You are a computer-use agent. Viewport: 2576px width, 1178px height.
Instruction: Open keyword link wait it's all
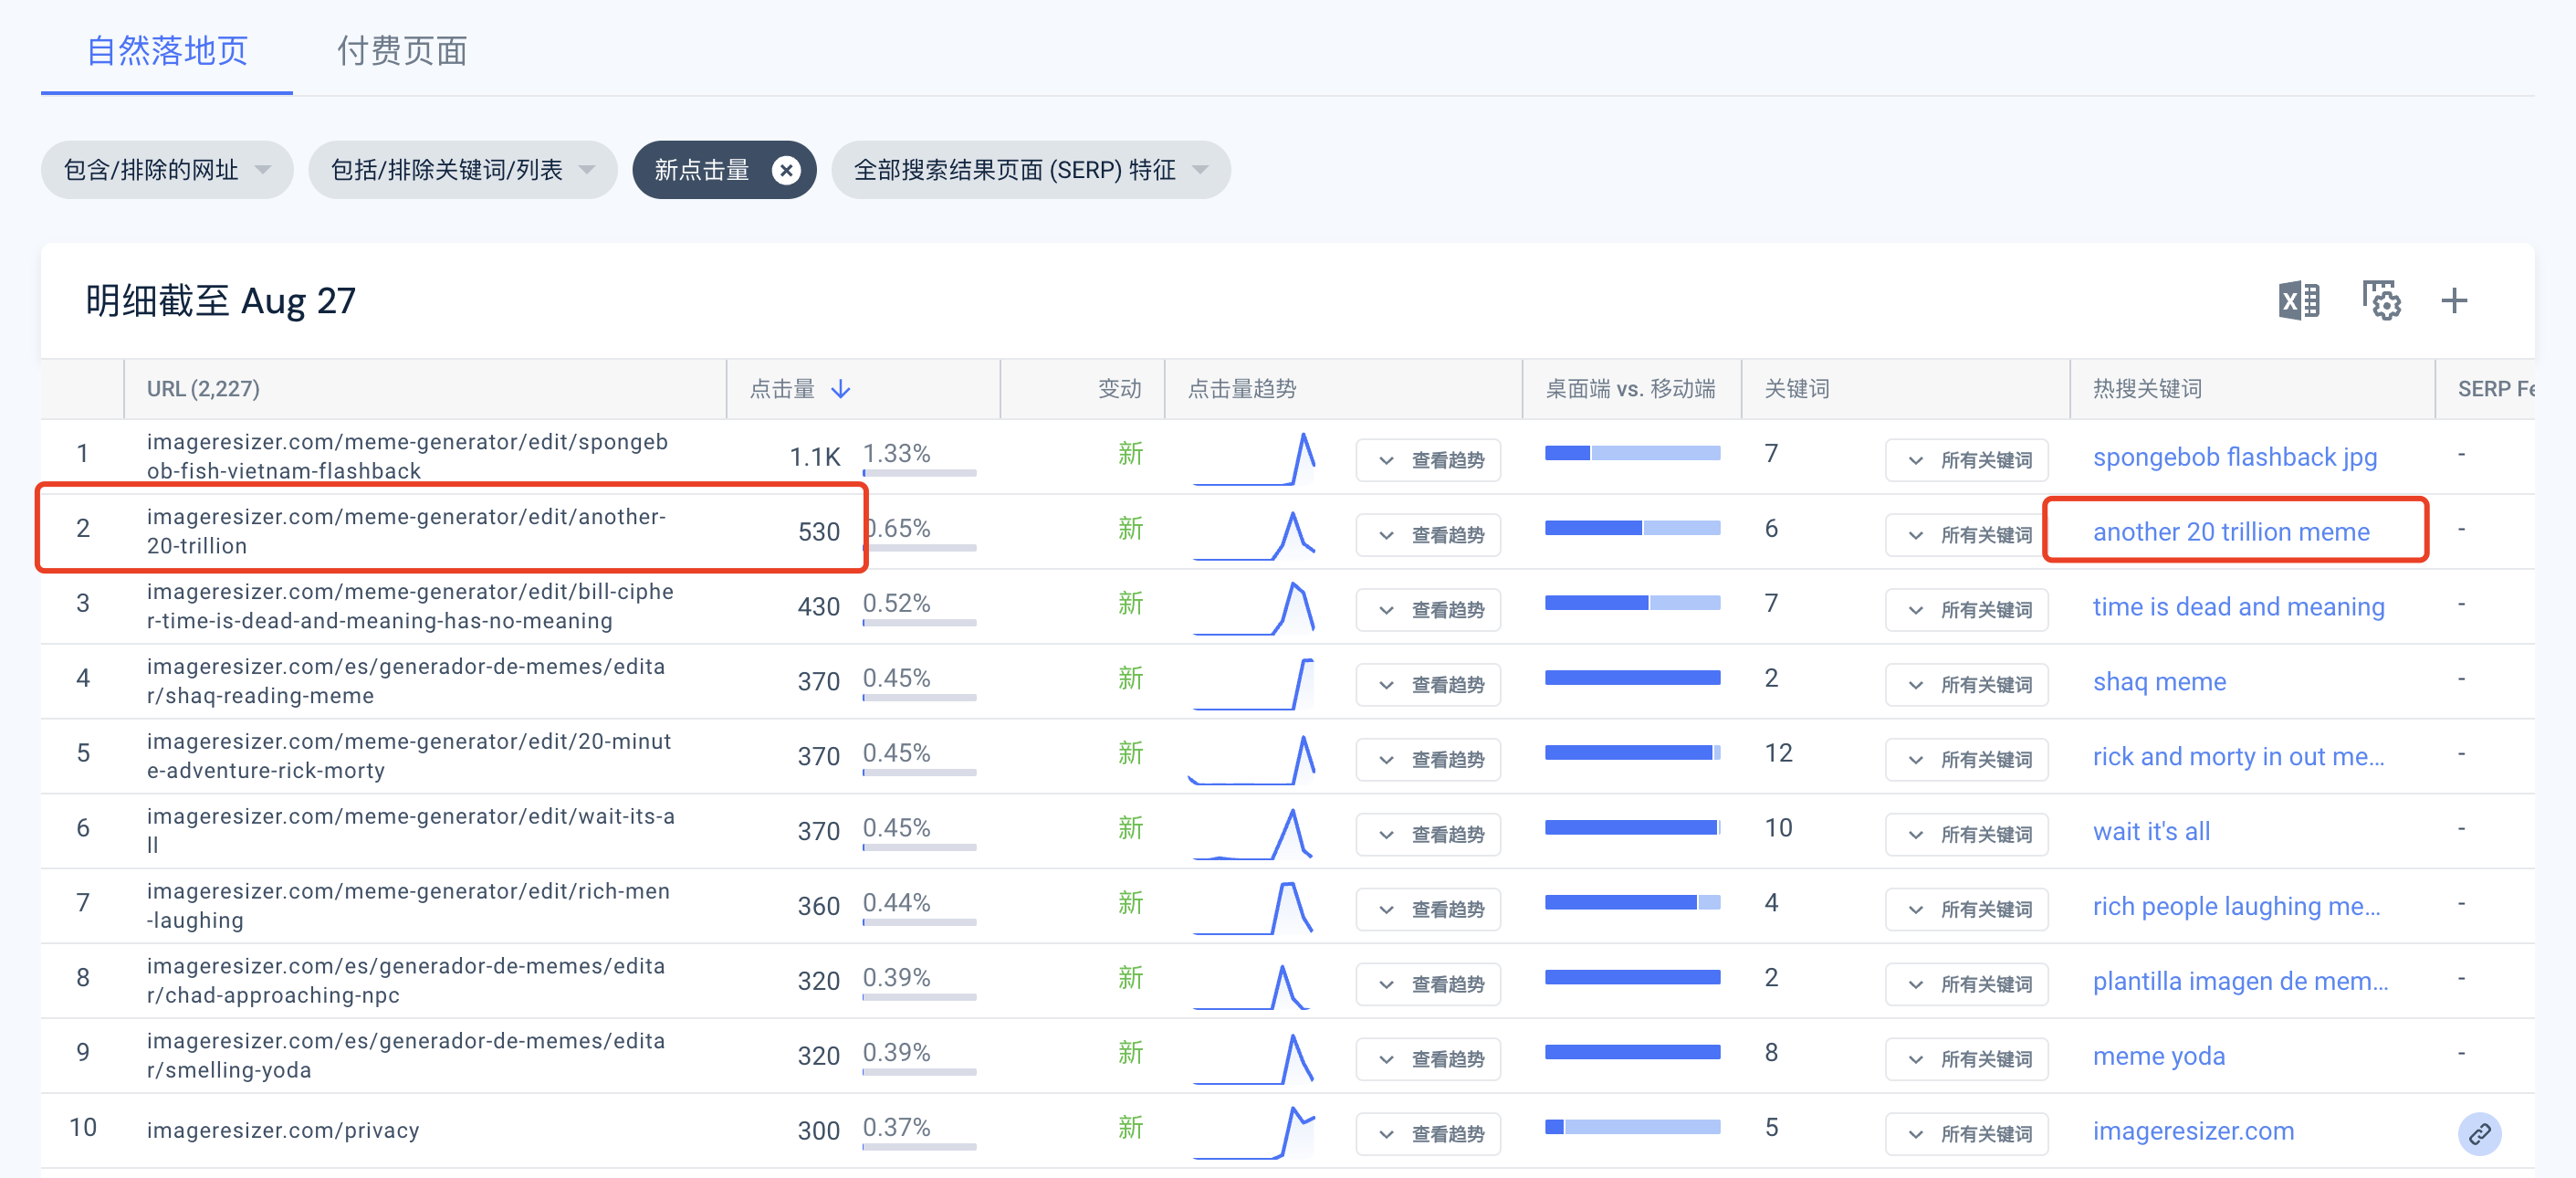2151,832
